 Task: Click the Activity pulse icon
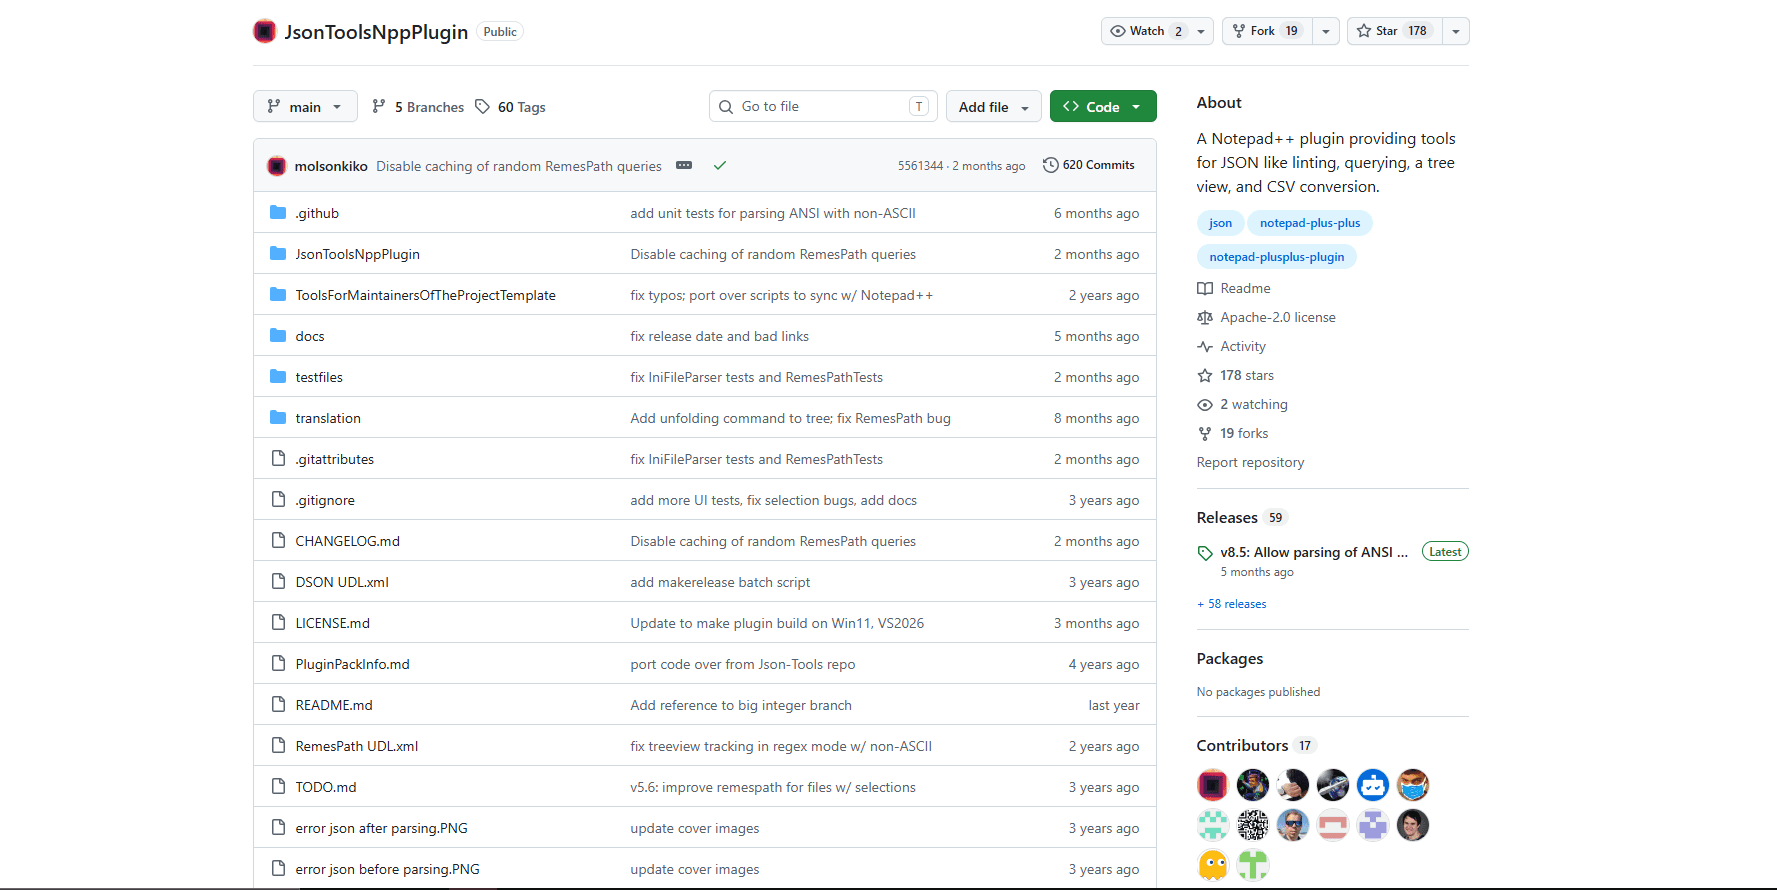(1205, 346)
